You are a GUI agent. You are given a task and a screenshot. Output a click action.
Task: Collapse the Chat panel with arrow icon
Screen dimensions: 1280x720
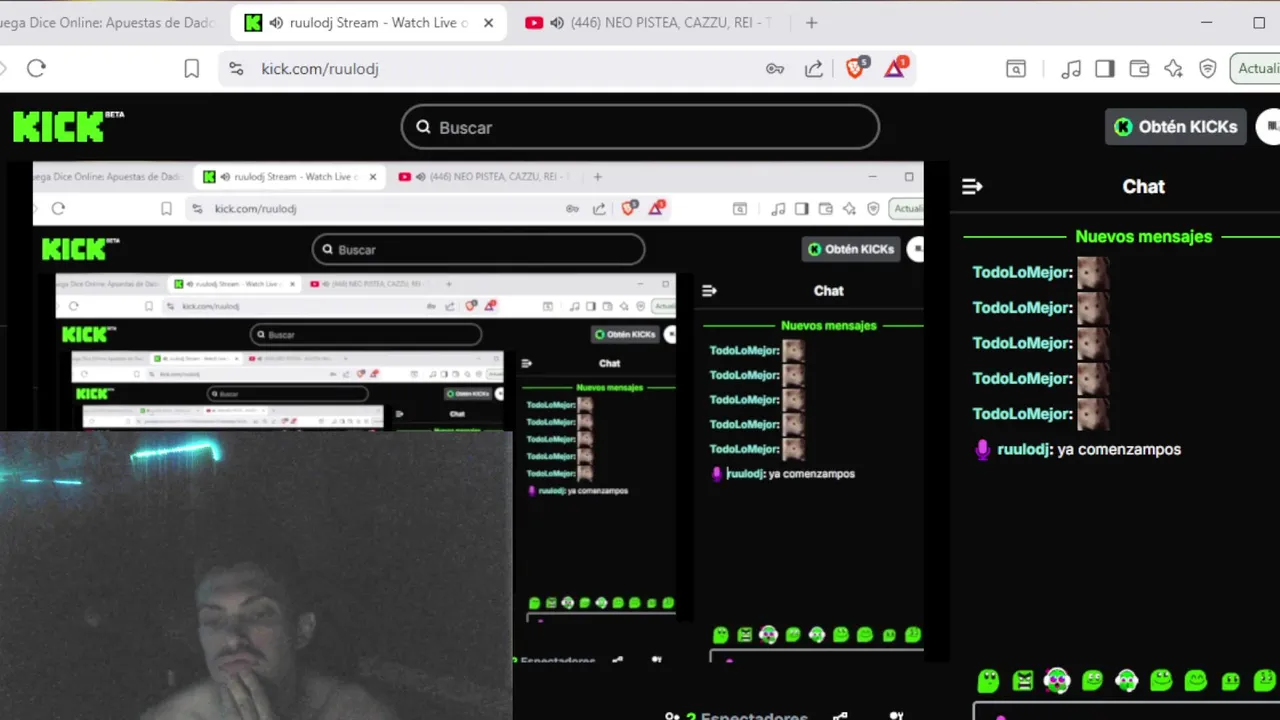972,186
